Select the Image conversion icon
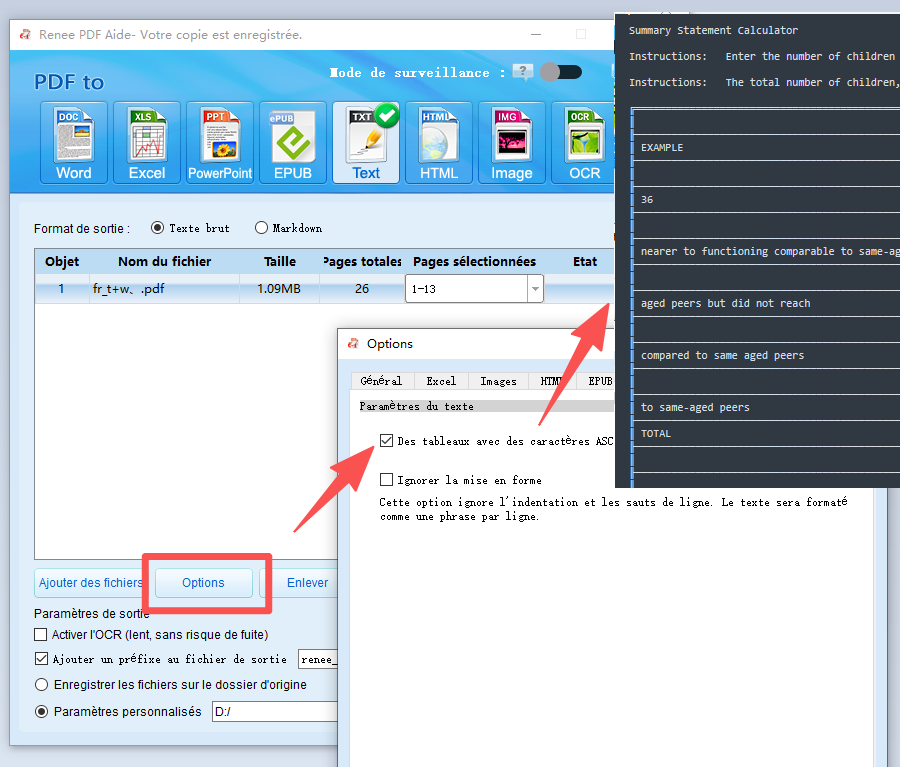900x767 pixels. click(x=511, y=141)
